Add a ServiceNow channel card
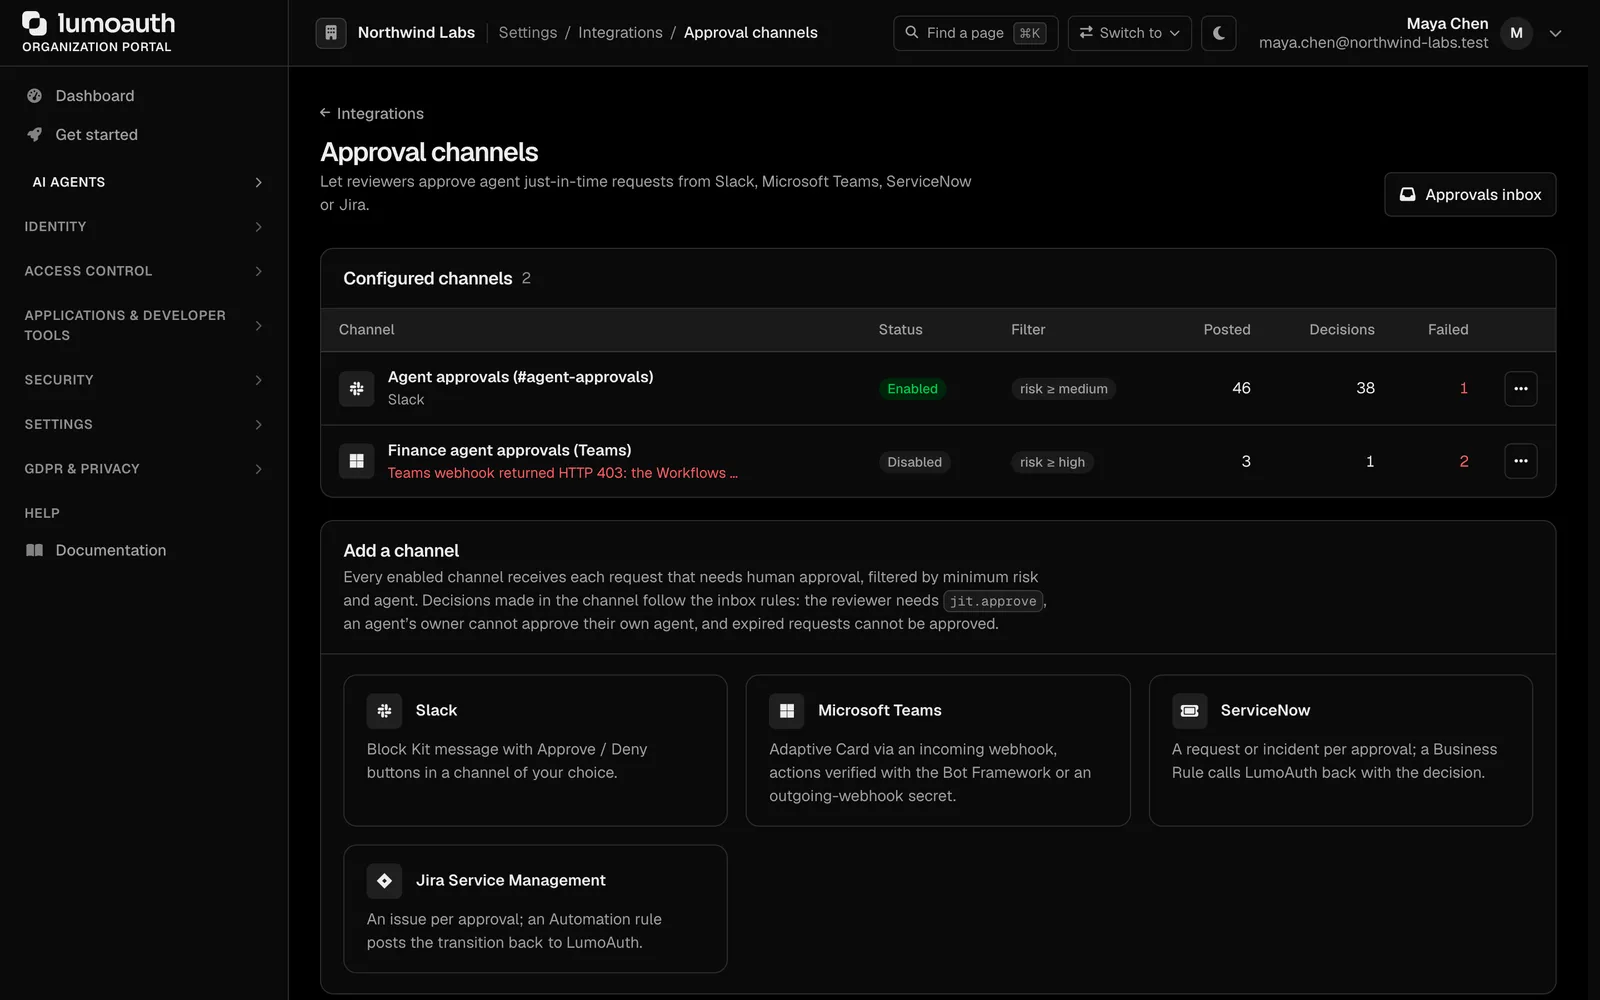Screen dimensions: 1600x1000 pos(1340,750)
